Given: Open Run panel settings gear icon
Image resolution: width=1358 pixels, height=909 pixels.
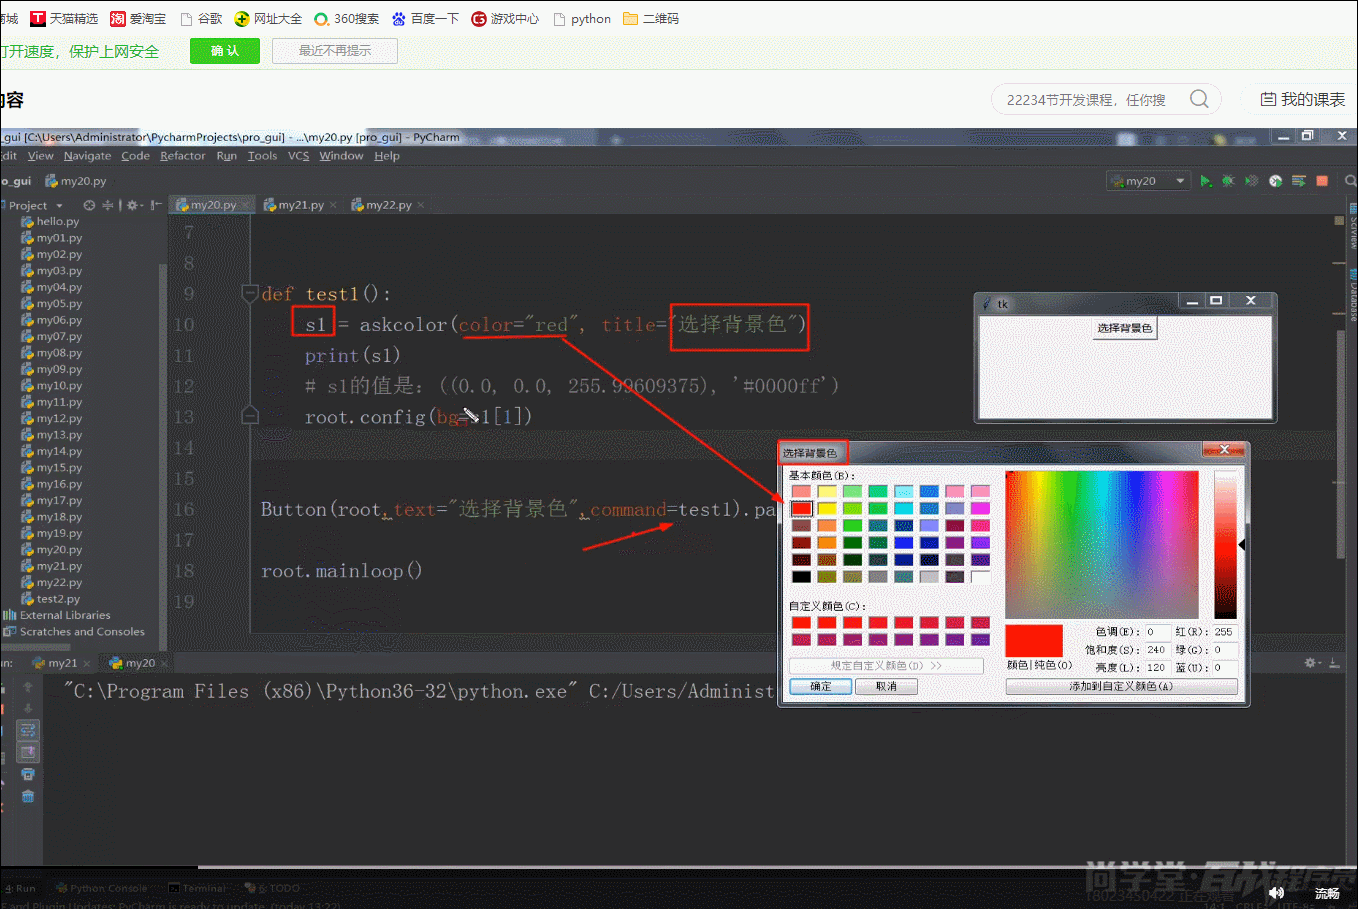Looking at the screenshot, I should [x=1311, y=663].
